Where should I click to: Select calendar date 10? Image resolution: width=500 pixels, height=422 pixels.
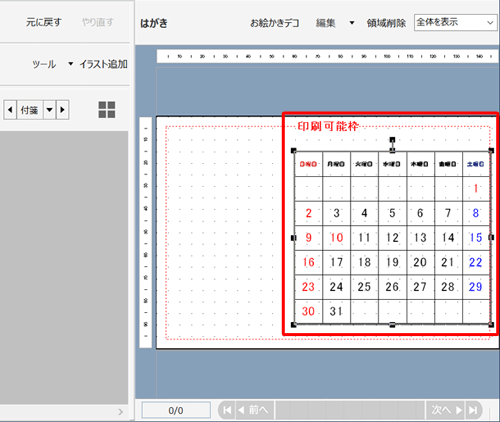pyautogui.click(x=337, y=238)
